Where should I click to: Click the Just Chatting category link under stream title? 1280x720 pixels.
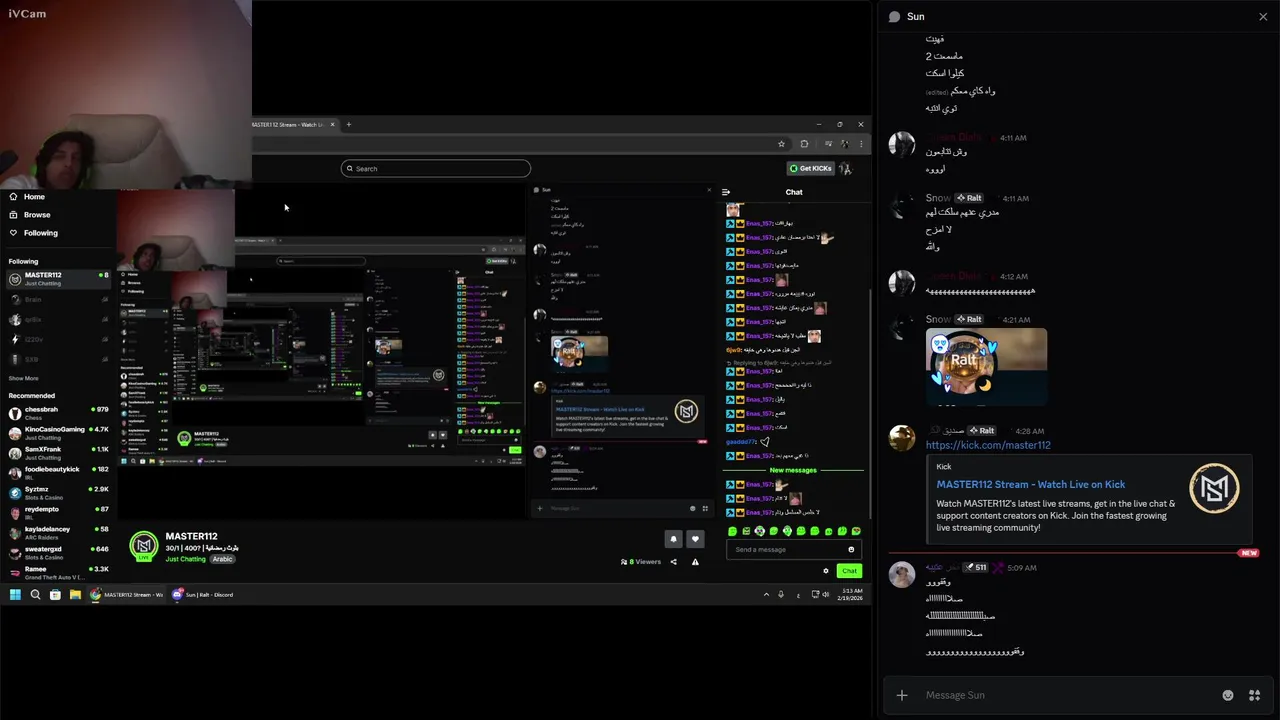[x=185, y=559]
